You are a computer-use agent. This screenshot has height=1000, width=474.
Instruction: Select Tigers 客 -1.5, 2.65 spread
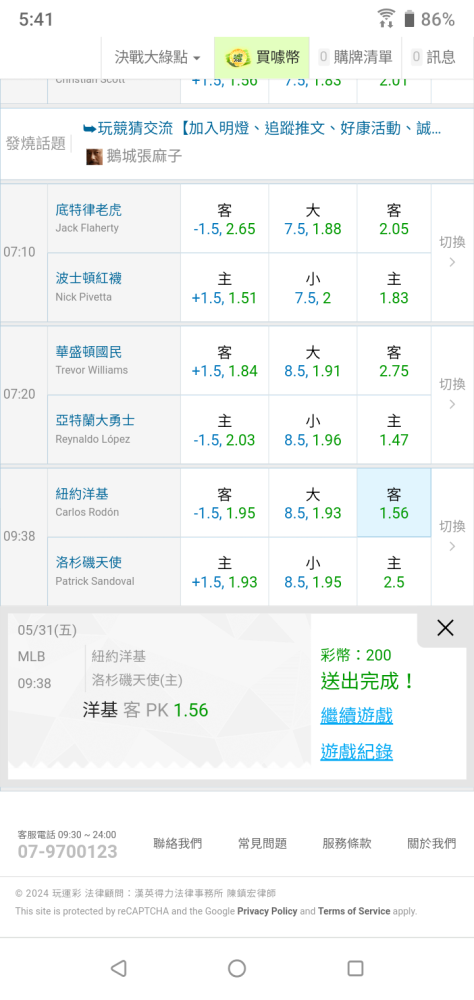point(224,219)
